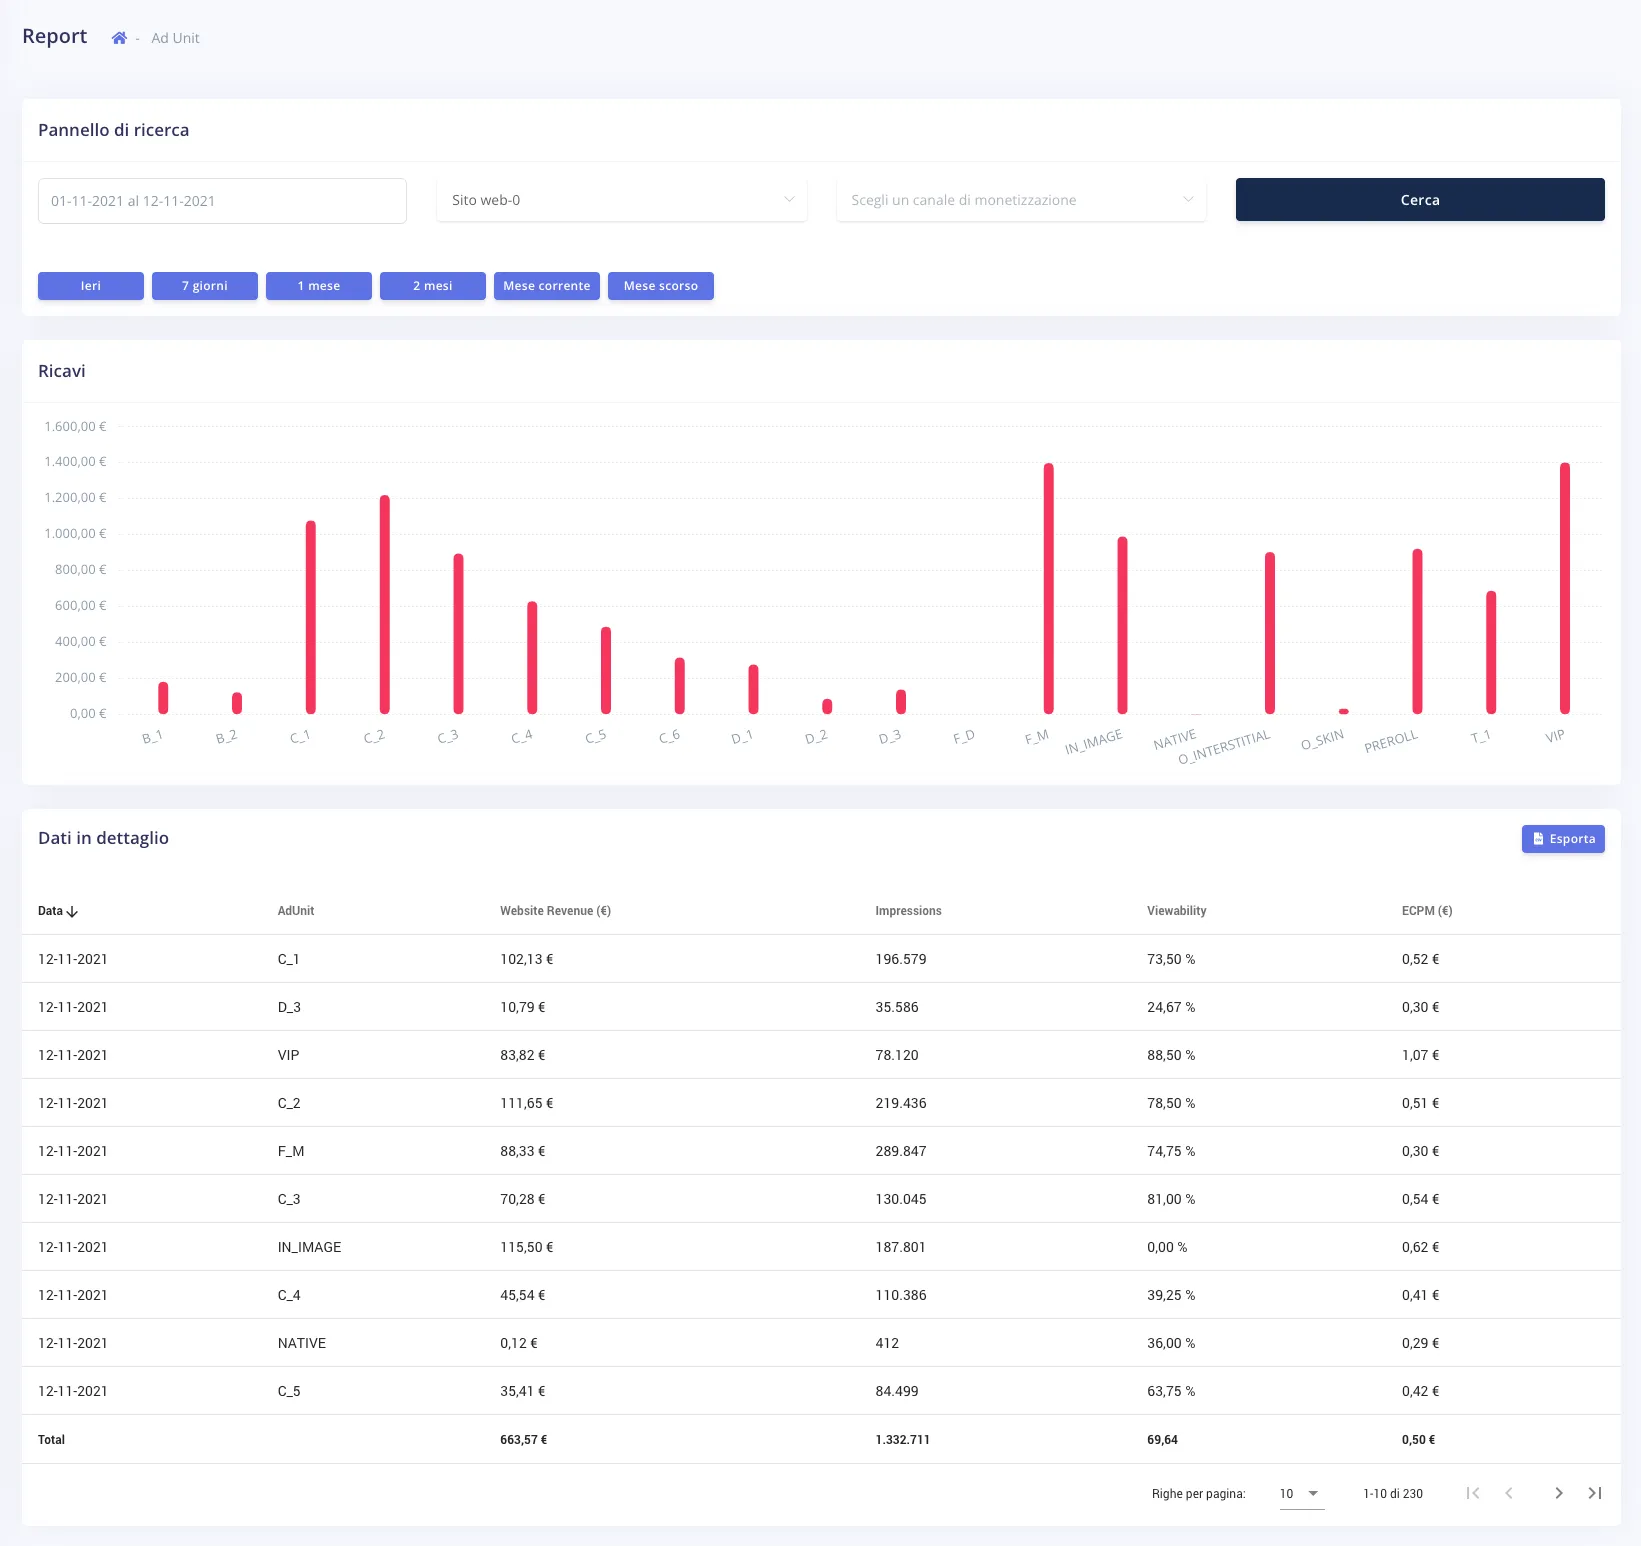This screenshot has height=1546, width=1641.
Task: Sort by Data column arrow
Action: point(72,911)
